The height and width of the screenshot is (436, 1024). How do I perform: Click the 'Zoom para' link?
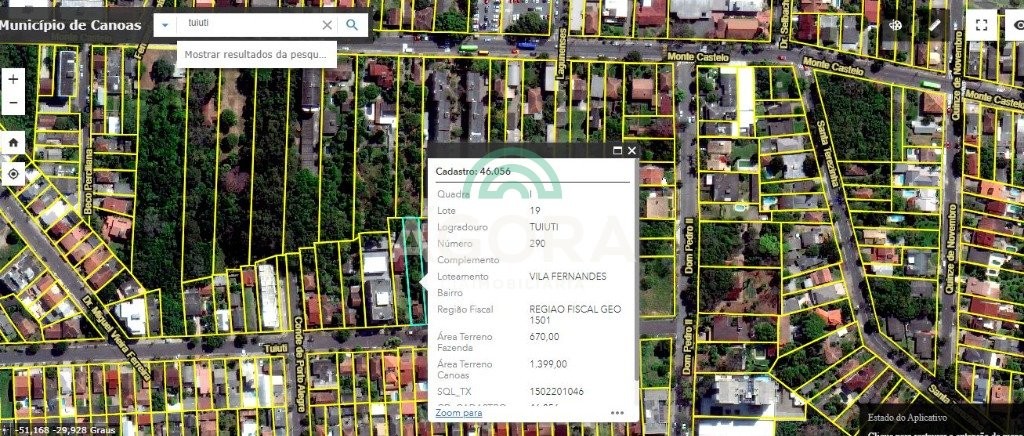(x=458, y=412)
